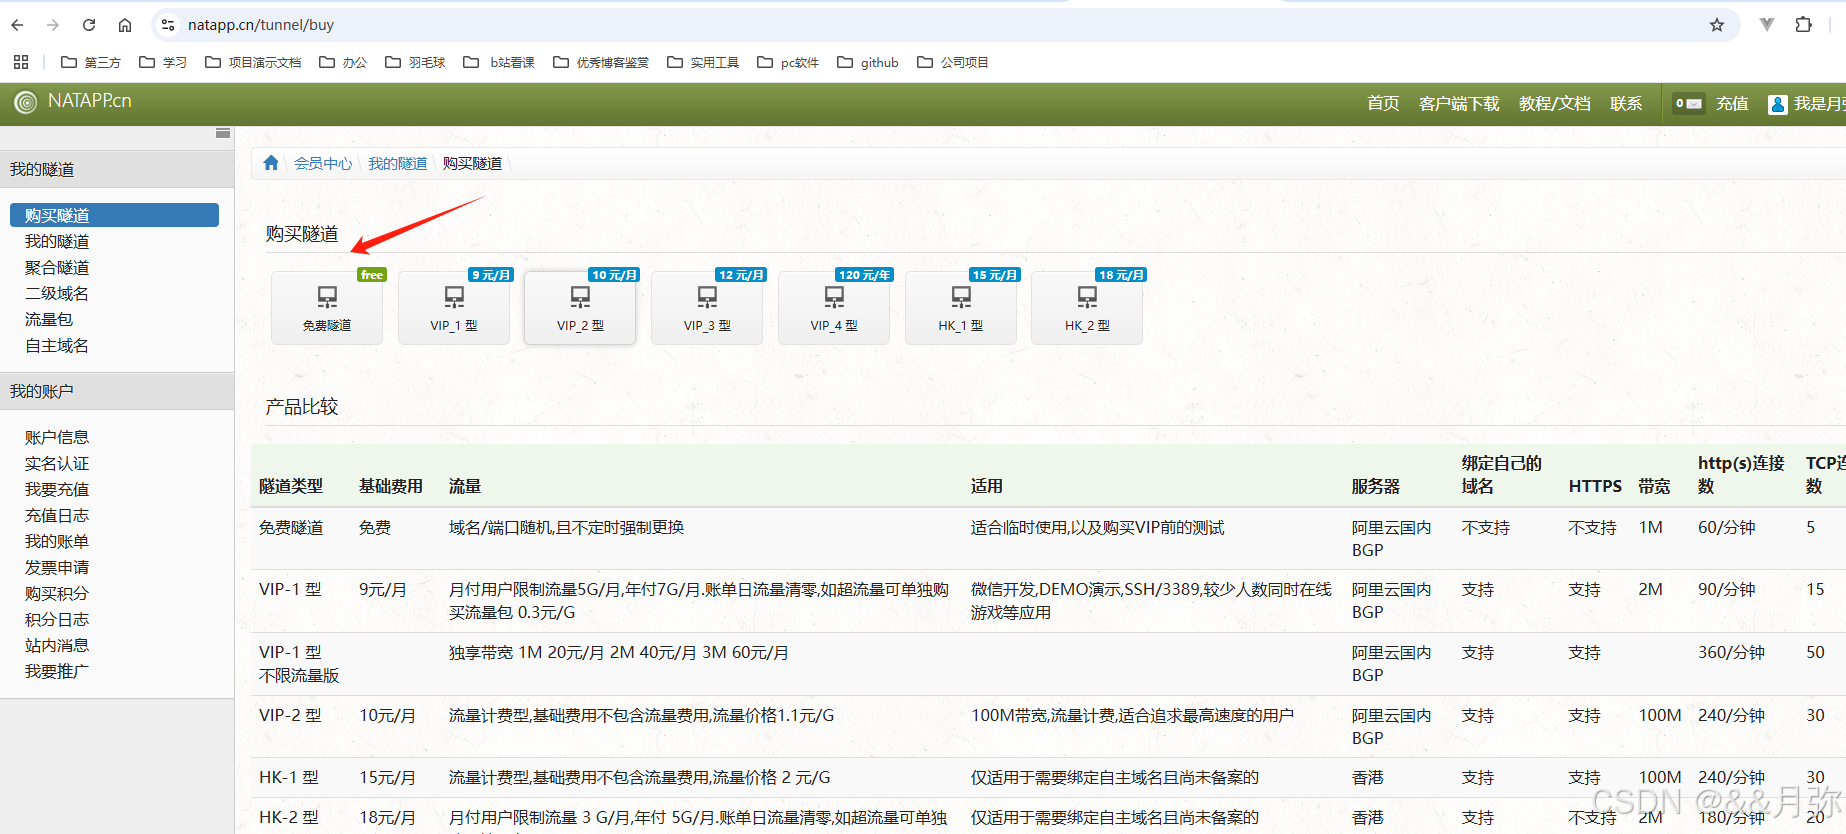This screenshot has height=834, width=1846.
Task: Select the HK_1 型 tunnel card
Action: [961, 308]
